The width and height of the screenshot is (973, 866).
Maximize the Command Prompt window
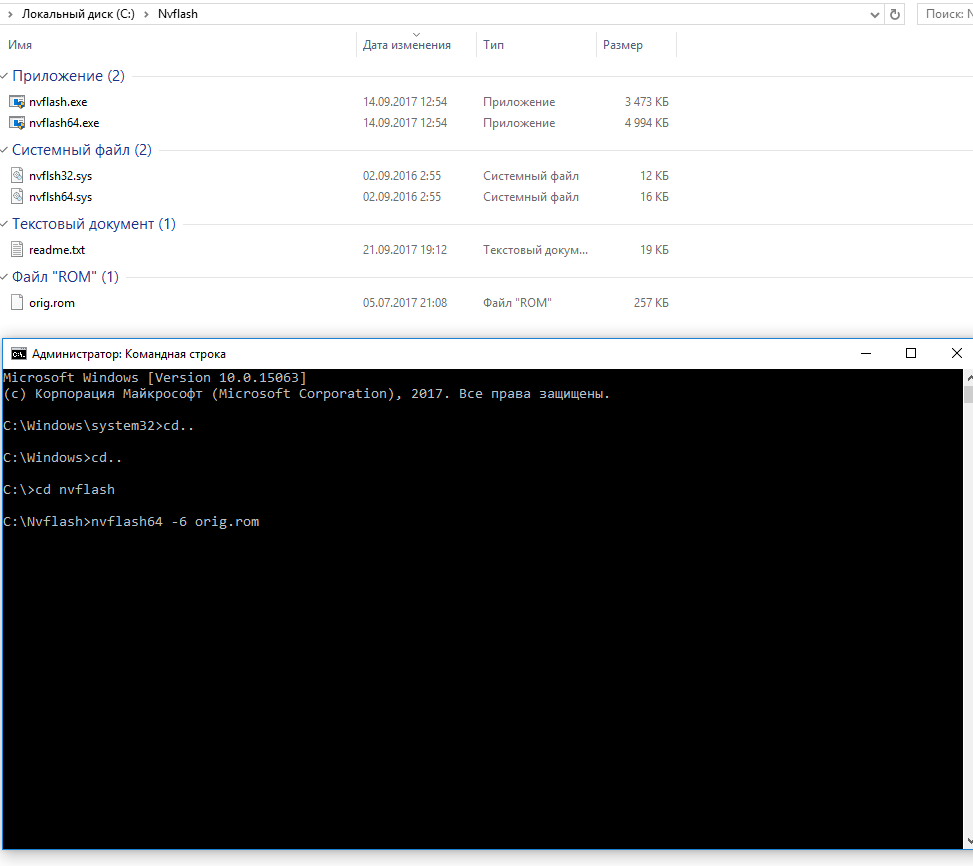[x=911, y=354]
